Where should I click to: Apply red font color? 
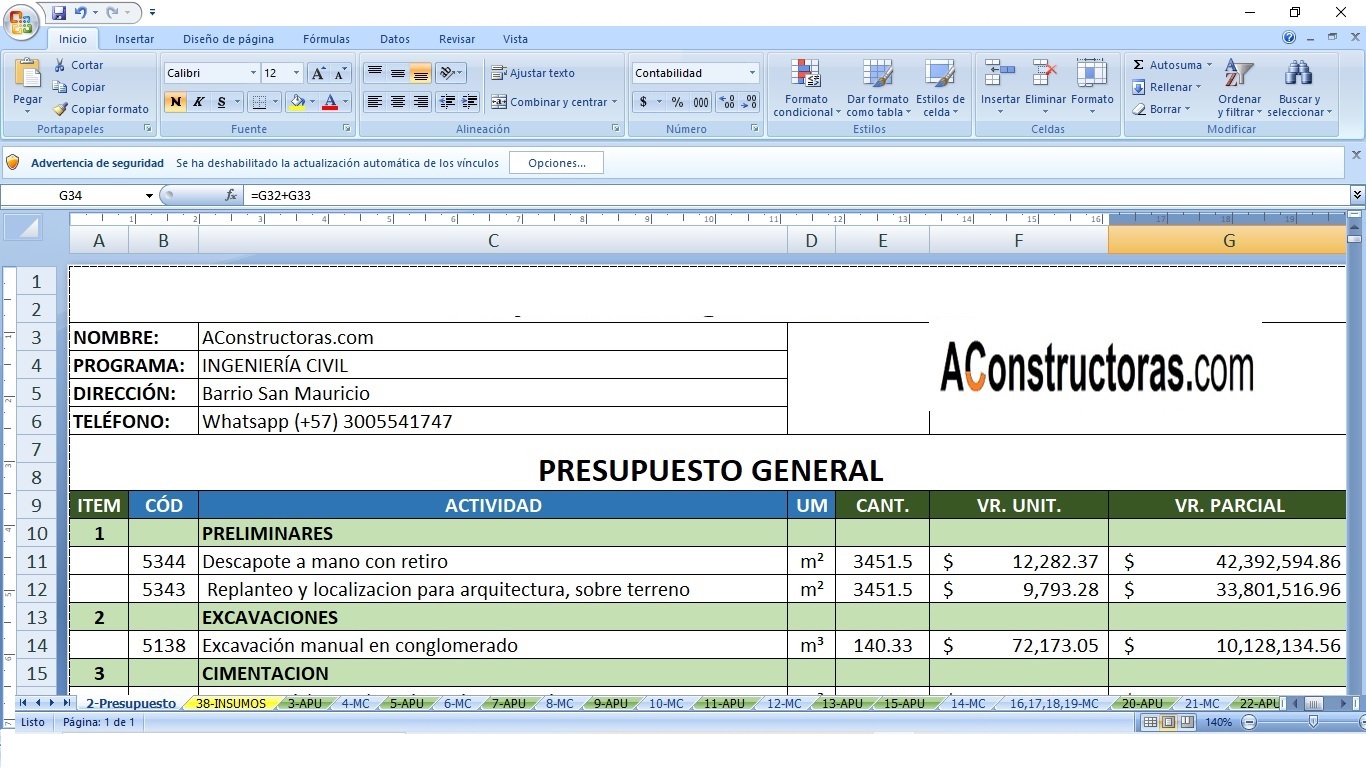[x=330, y=102]
